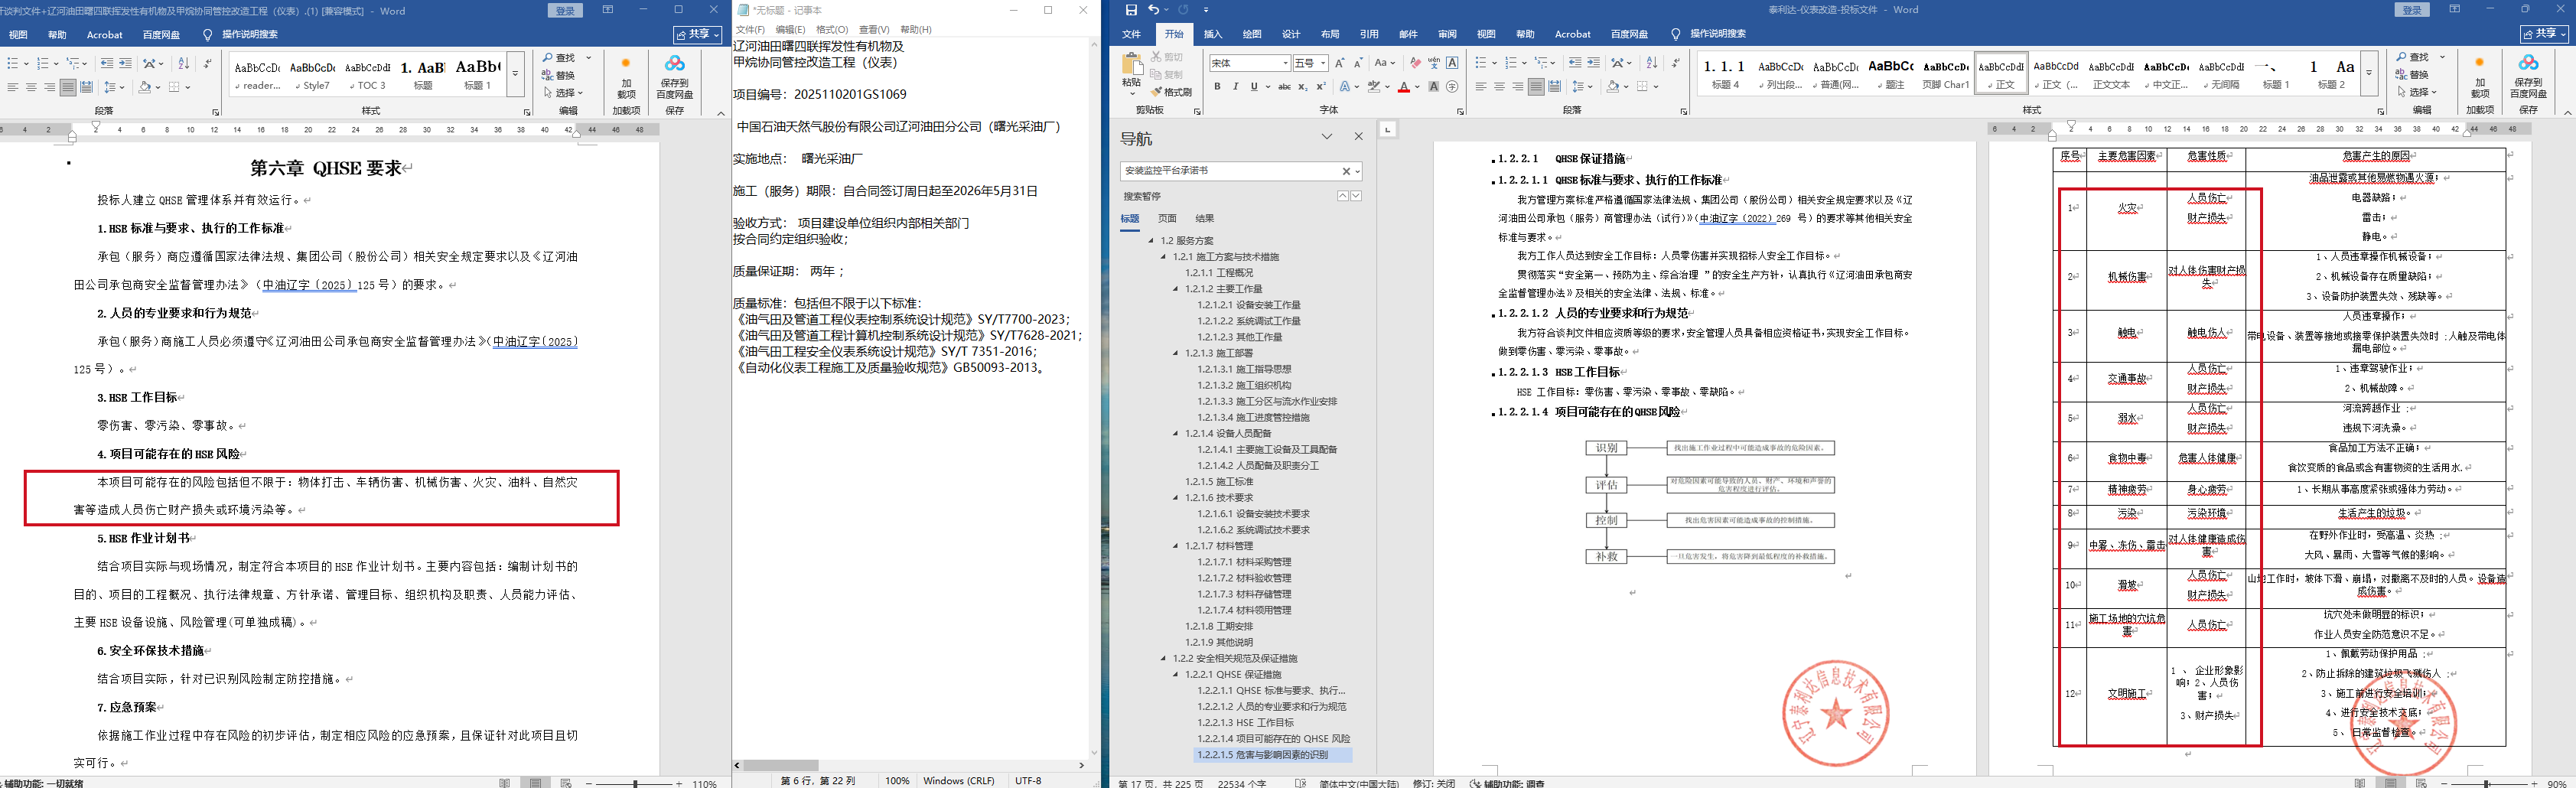The image size is (2576, 788).
Task: Click Line Spacing icon in right Word
Action: tap(1577, 87)
